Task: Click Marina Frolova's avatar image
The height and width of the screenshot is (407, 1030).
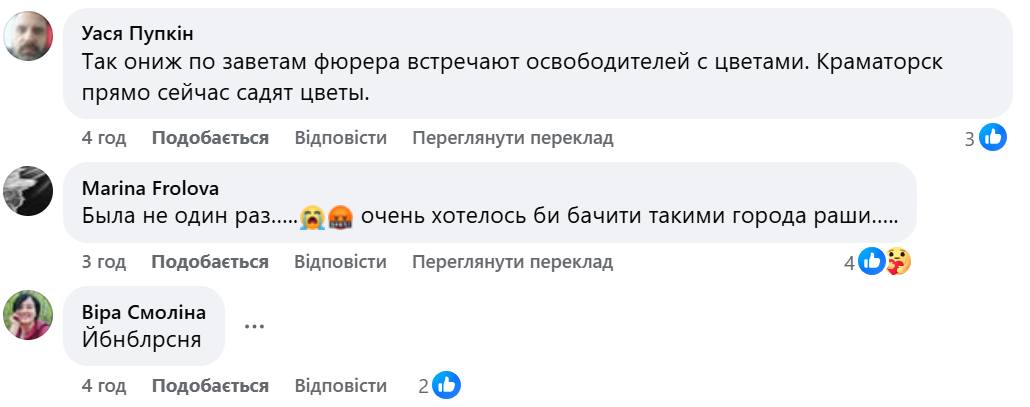Action: 29,191
